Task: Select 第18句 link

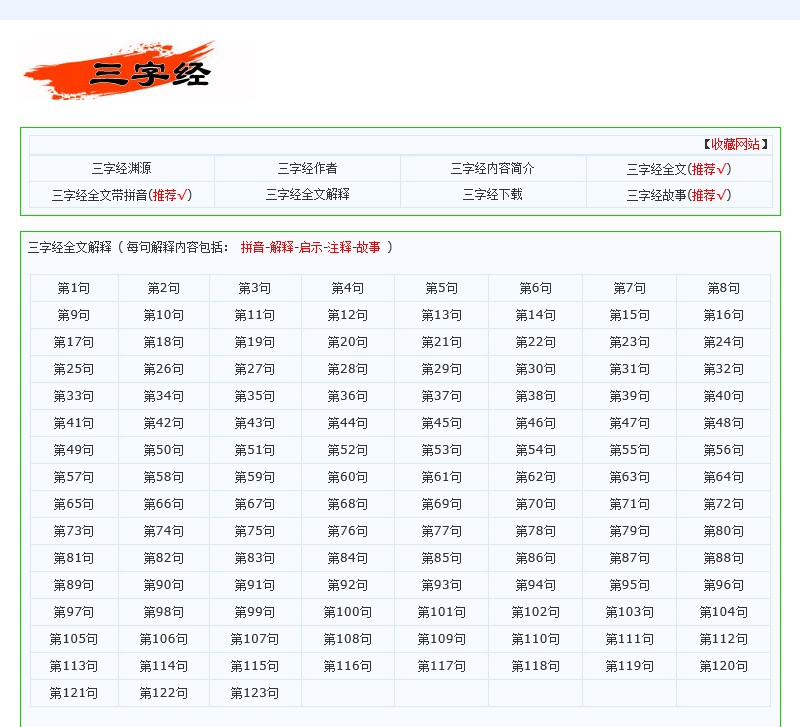Action: (x=163, y=342)
